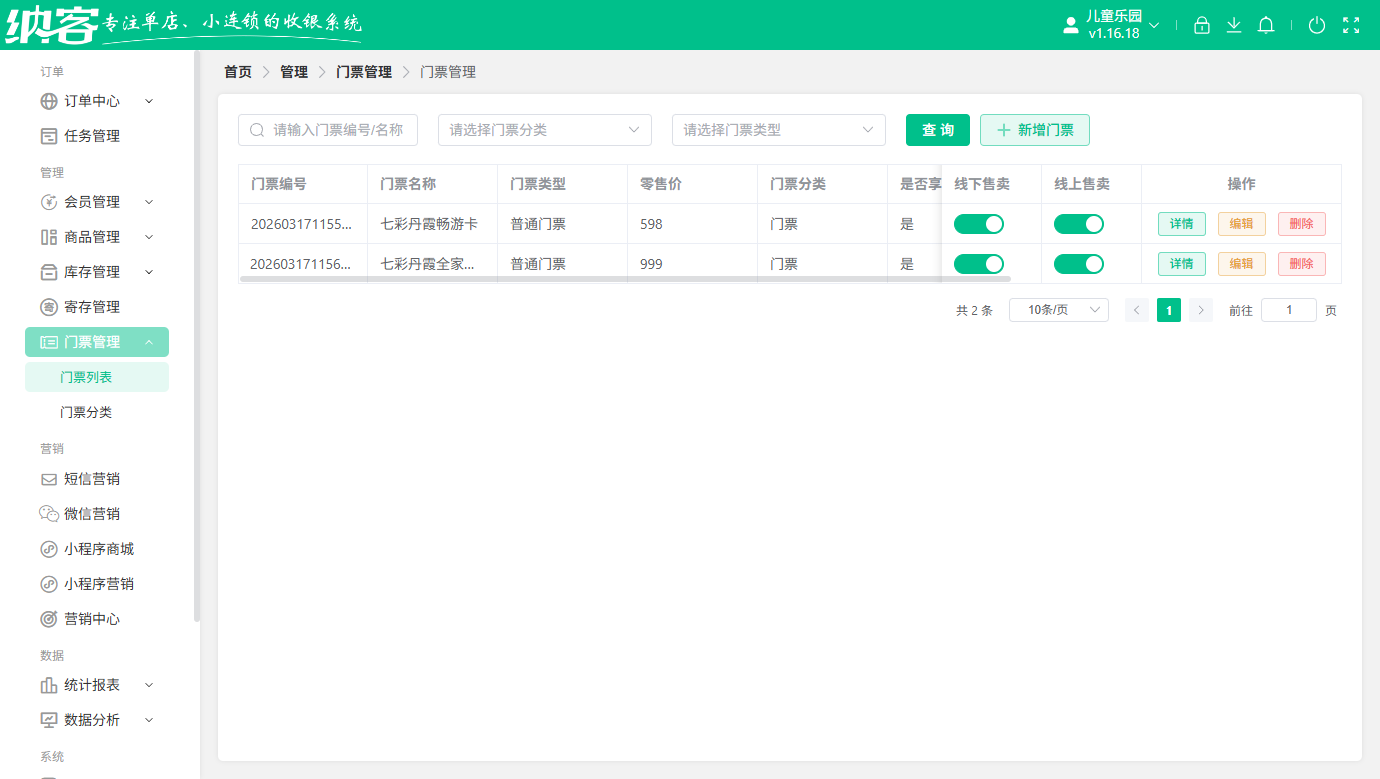1380x779 pixels.
Task: Open the 请选择门票类型 dropdown
Action: pos(778,130)
